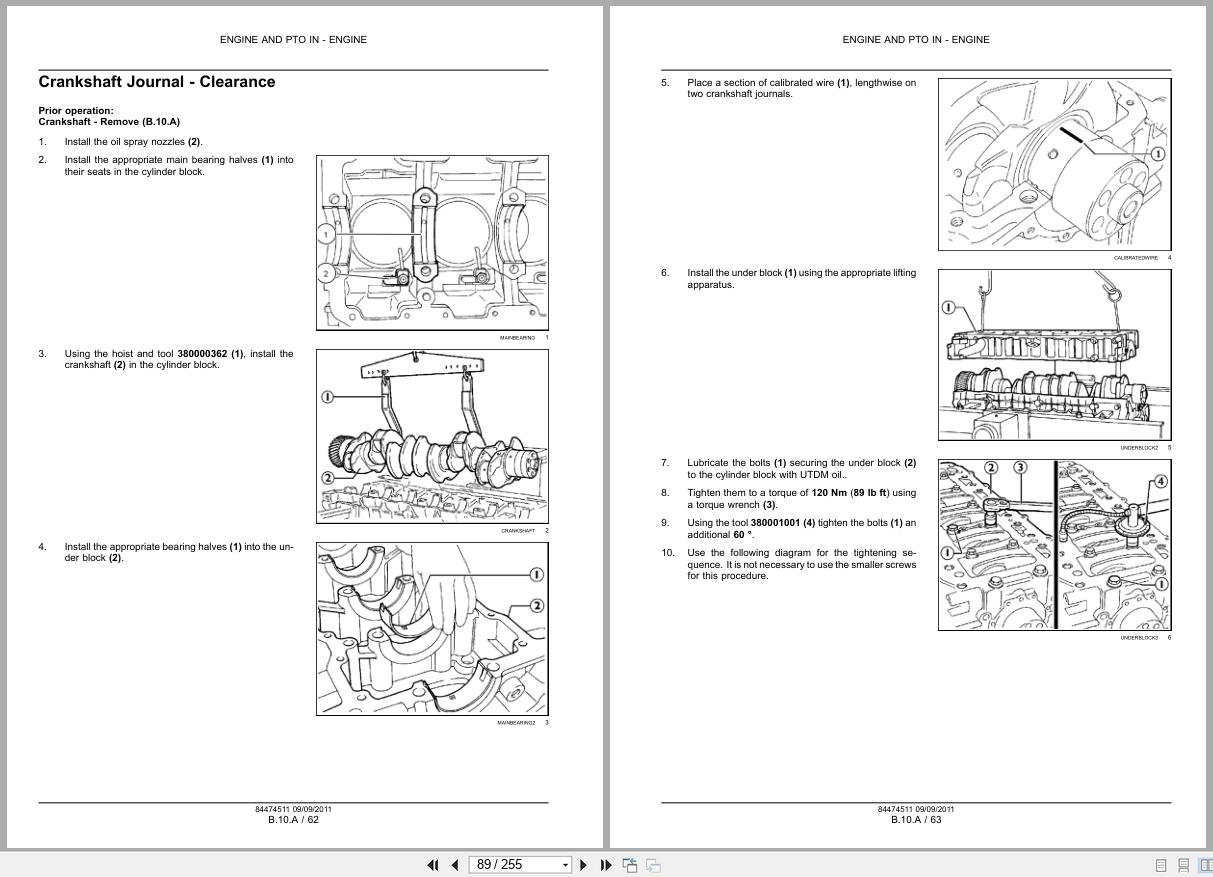Screen dimensions: 1213x877
Task: Select the snapshot copy icon beside page navigation
Action: coord(630,864)
